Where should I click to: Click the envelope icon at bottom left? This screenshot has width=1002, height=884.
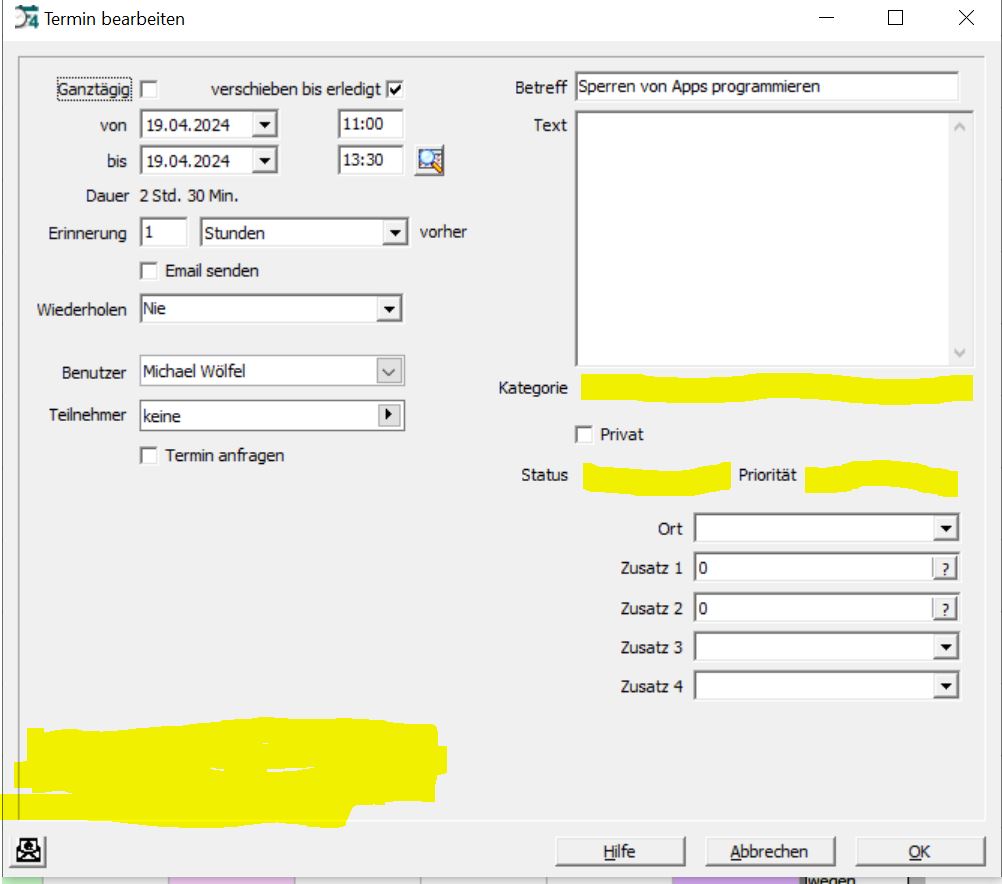click(x=30, y=850)
